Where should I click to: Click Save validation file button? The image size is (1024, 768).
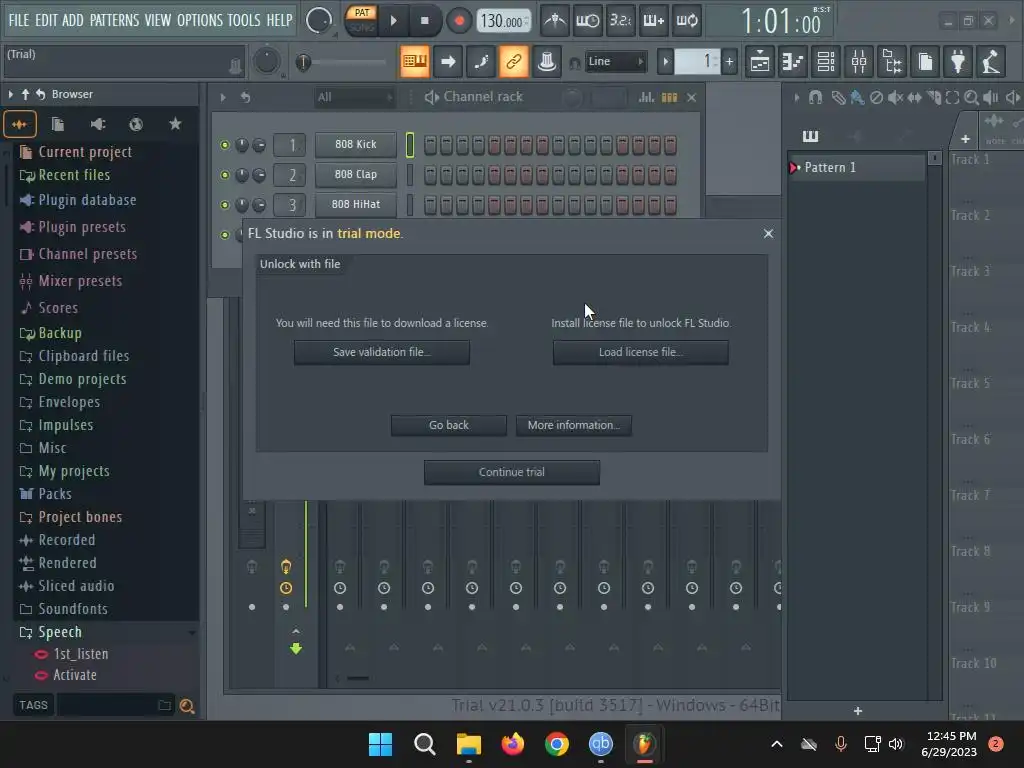tap(381, 352)
